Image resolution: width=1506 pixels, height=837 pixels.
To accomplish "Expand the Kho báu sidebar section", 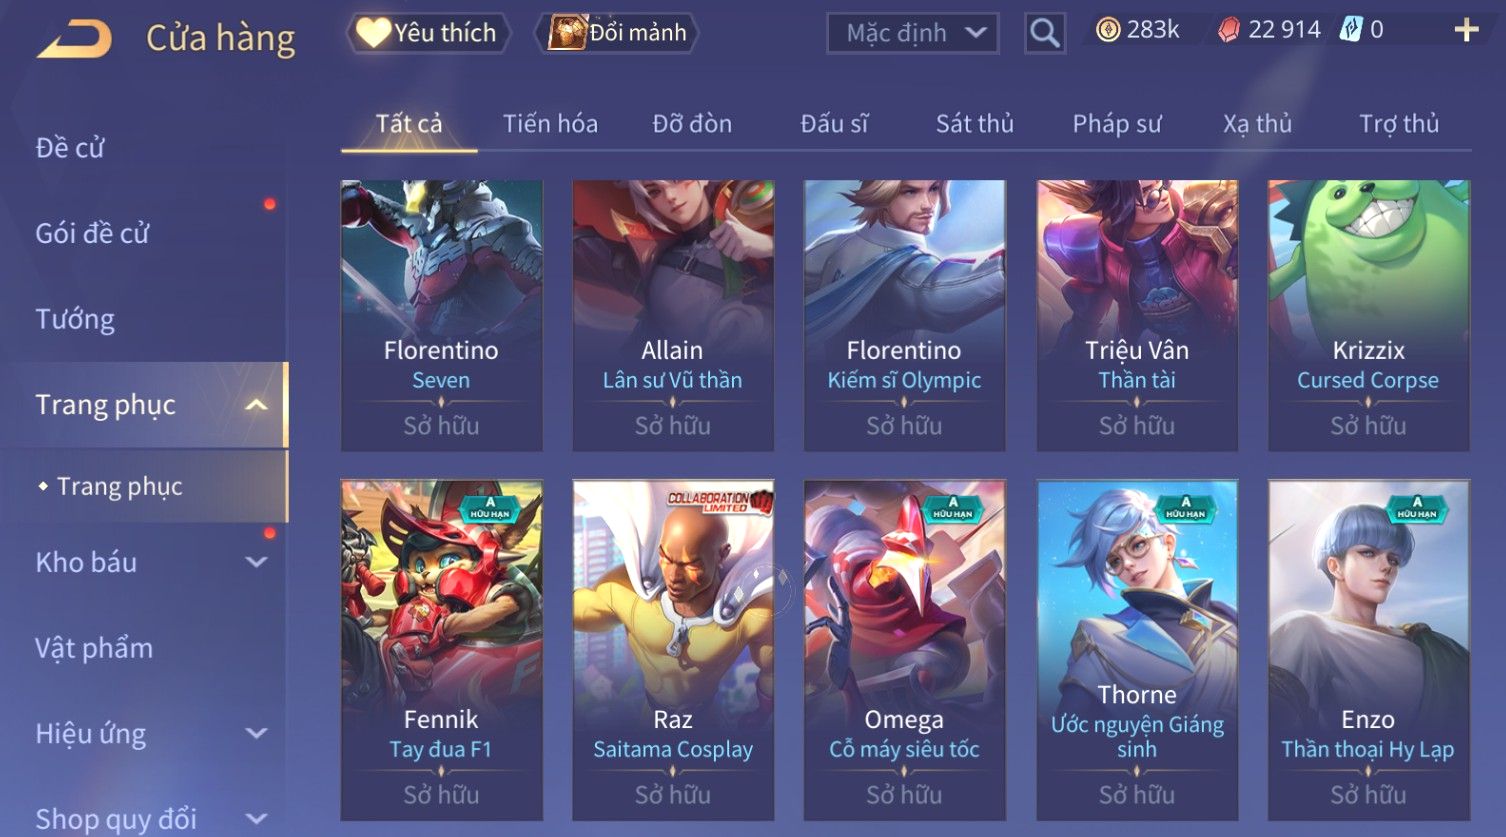I will pos(256,562).
